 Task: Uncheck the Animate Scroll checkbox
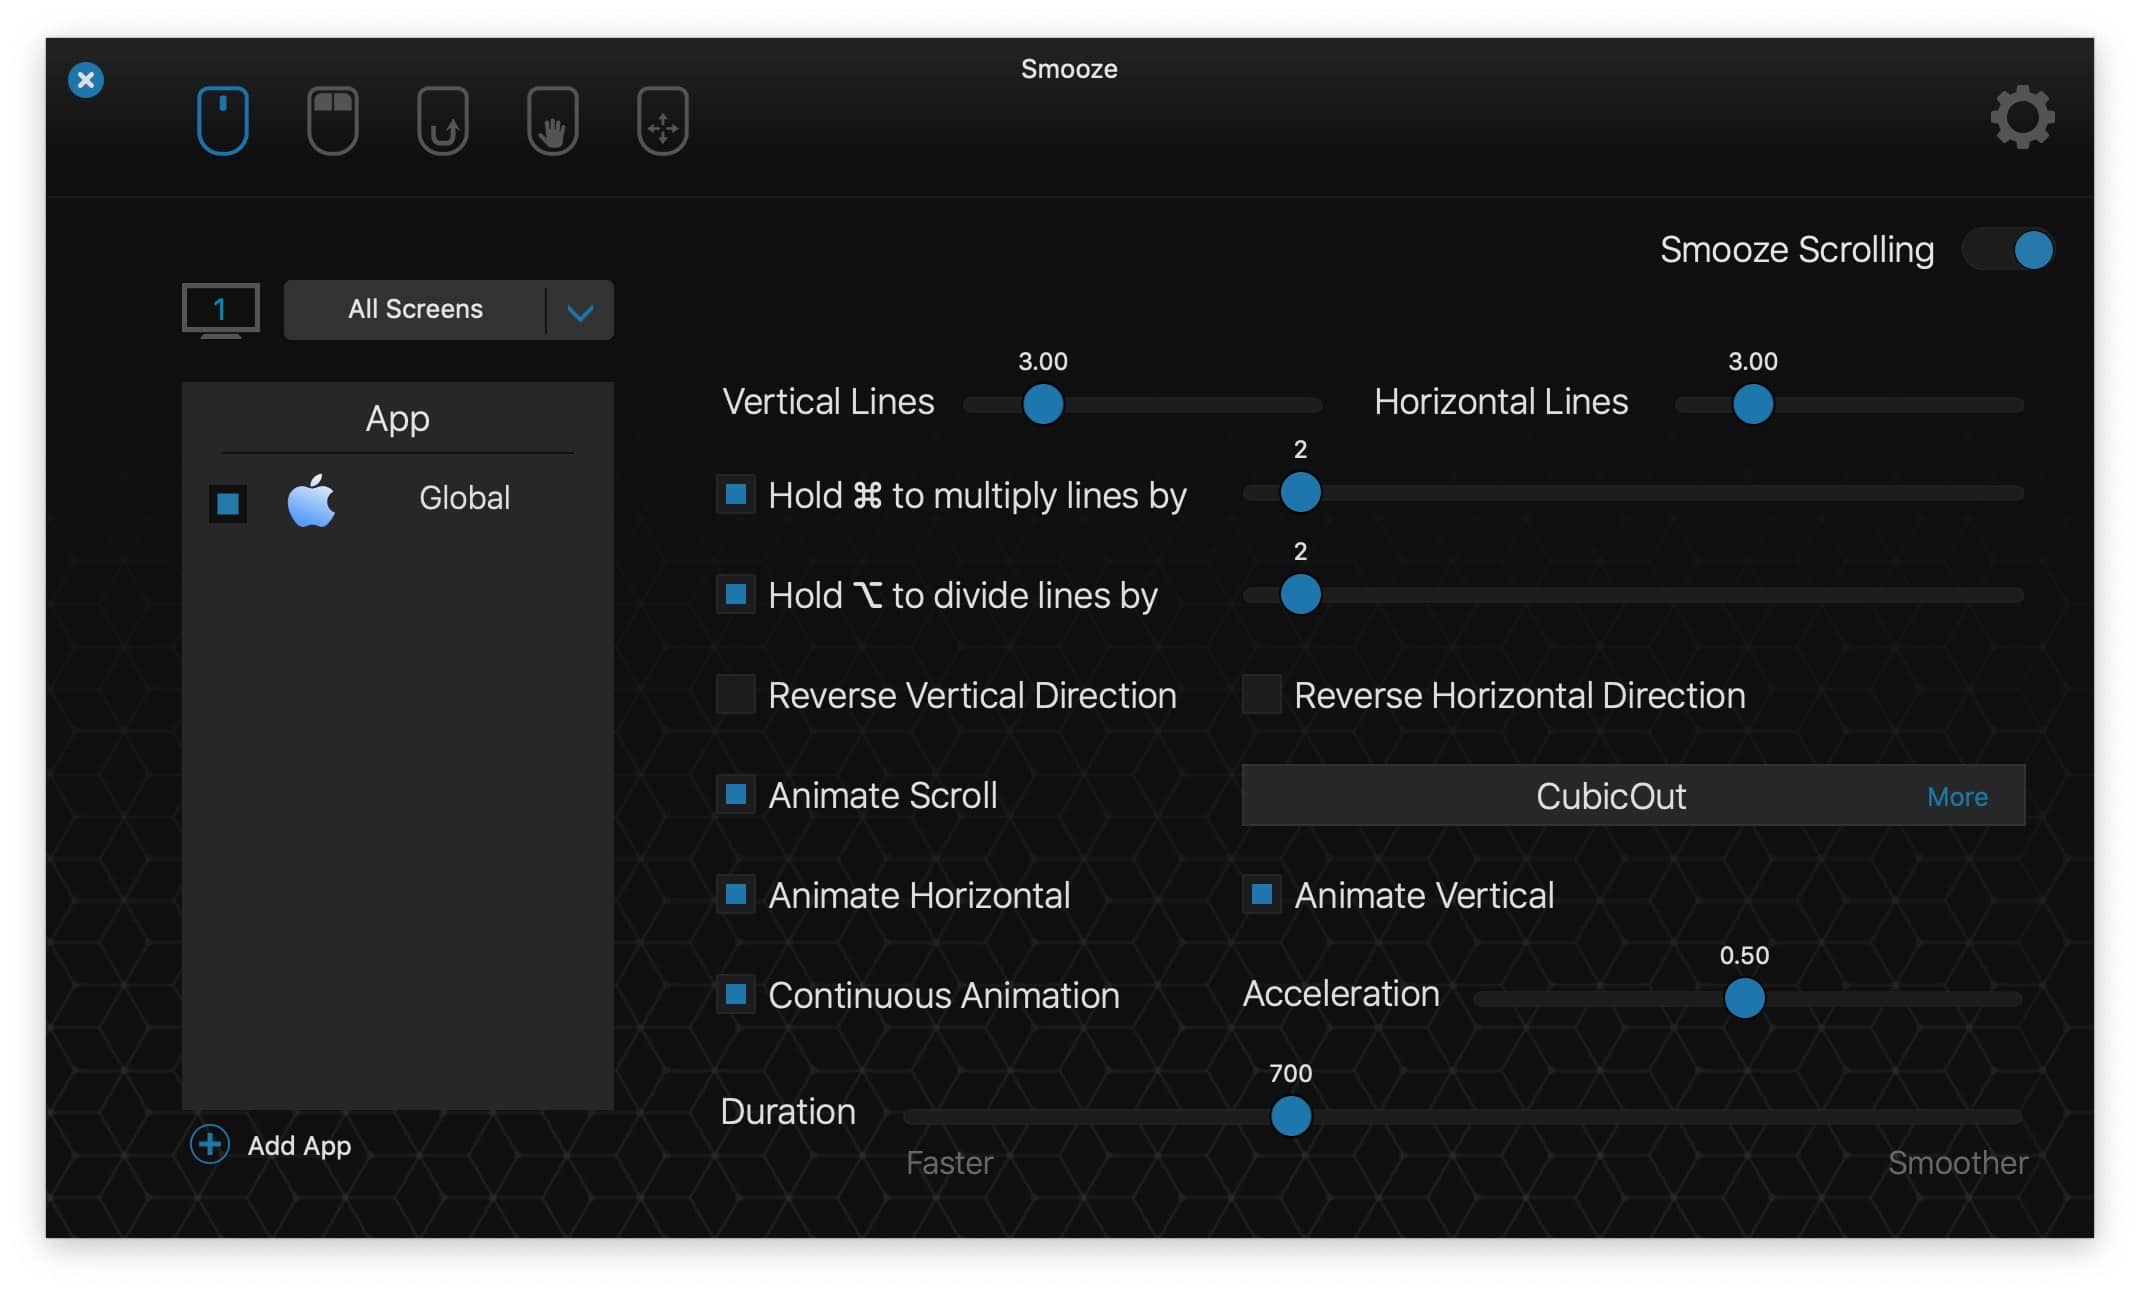pyautogui.click(x=736, y=794)
